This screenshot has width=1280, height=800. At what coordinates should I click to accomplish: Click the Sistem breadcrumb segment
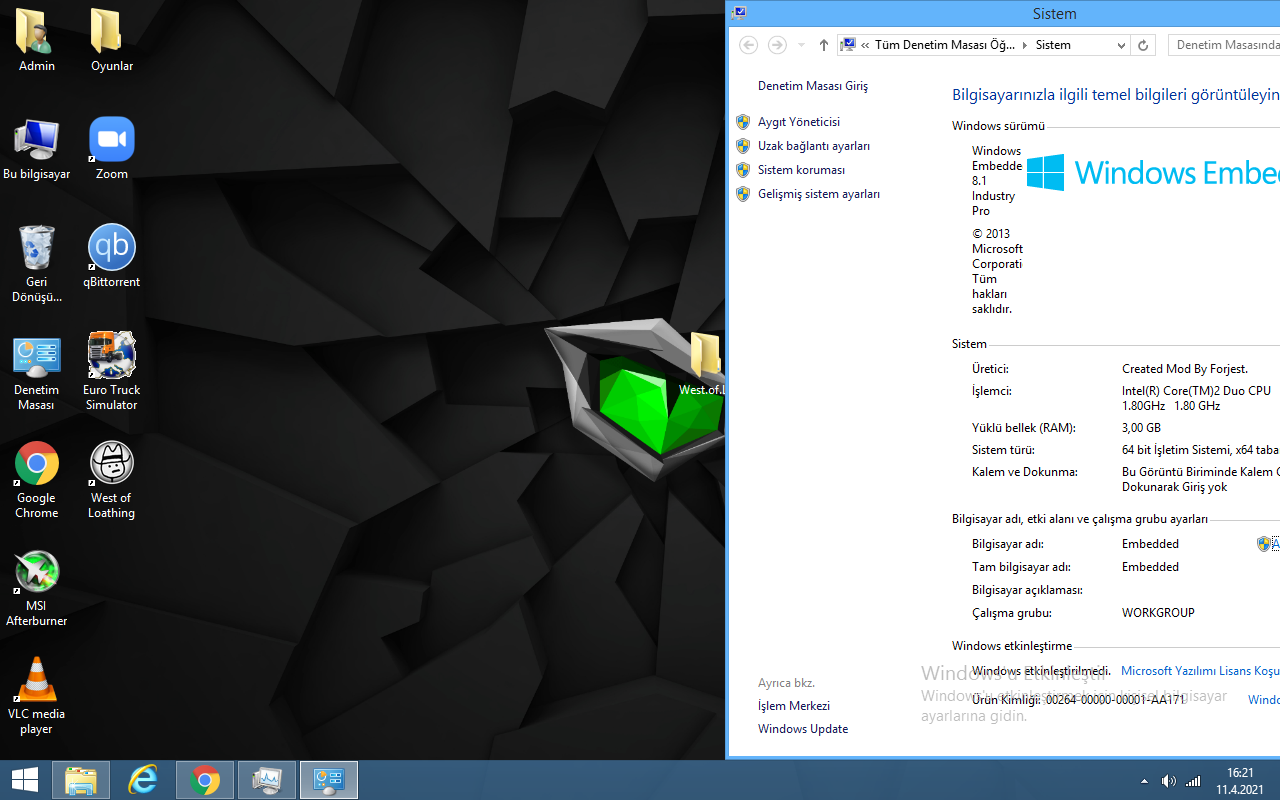(1053, 45)
